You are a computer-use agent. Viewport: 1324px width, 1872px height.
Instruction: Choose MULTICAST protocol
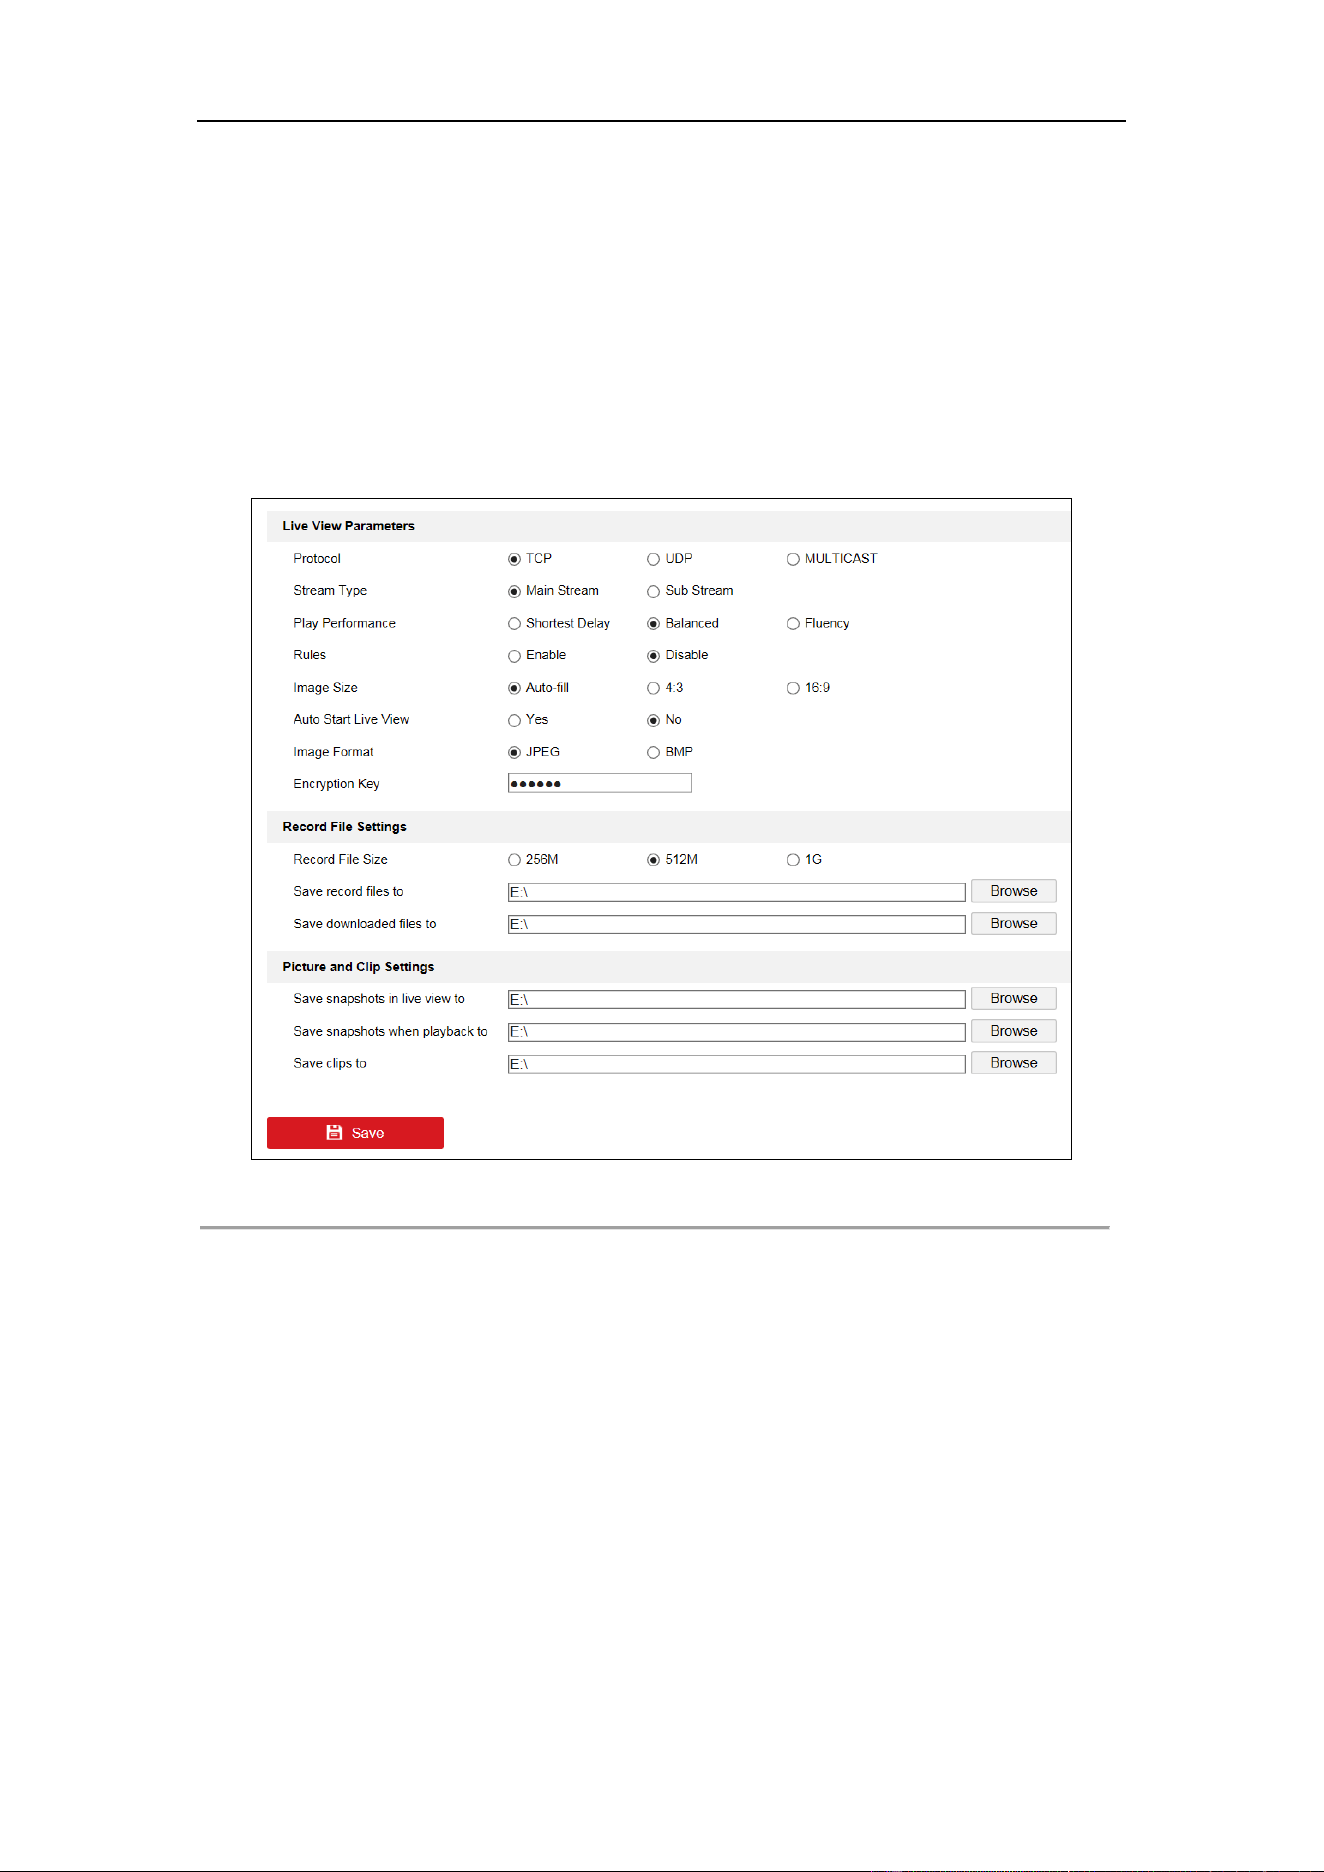coord(793,559)
